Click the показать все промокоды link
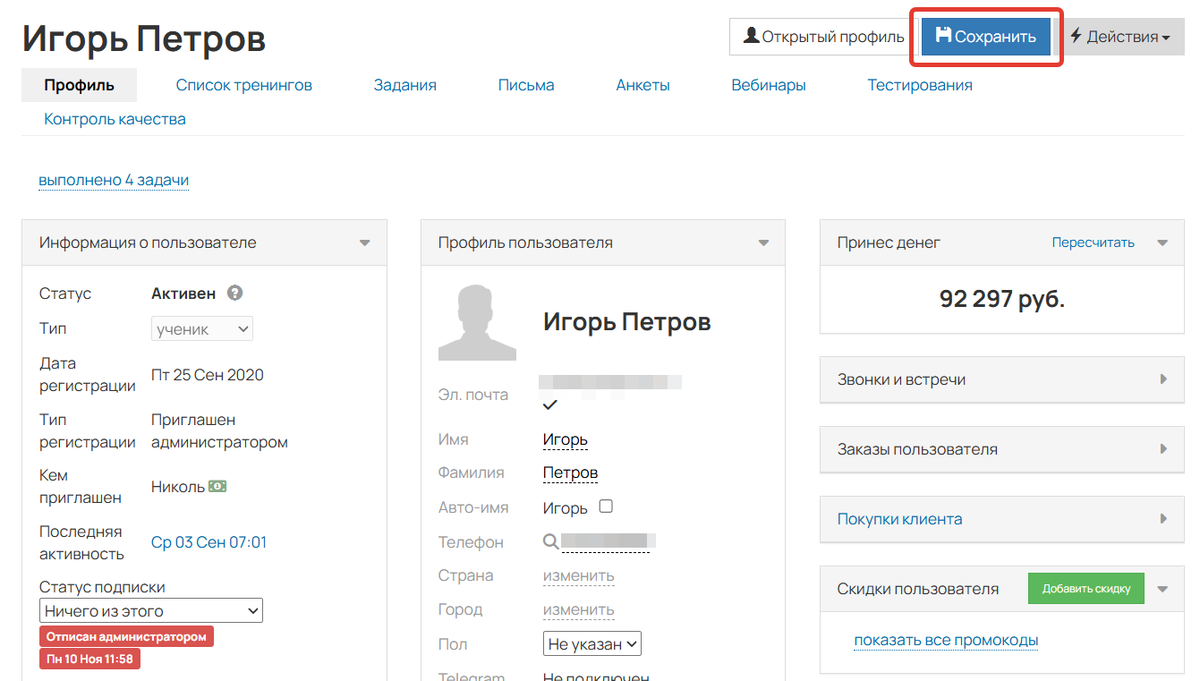Image resolution: width=1200 pixels, height=681 pixels. (x=945, y=641)
